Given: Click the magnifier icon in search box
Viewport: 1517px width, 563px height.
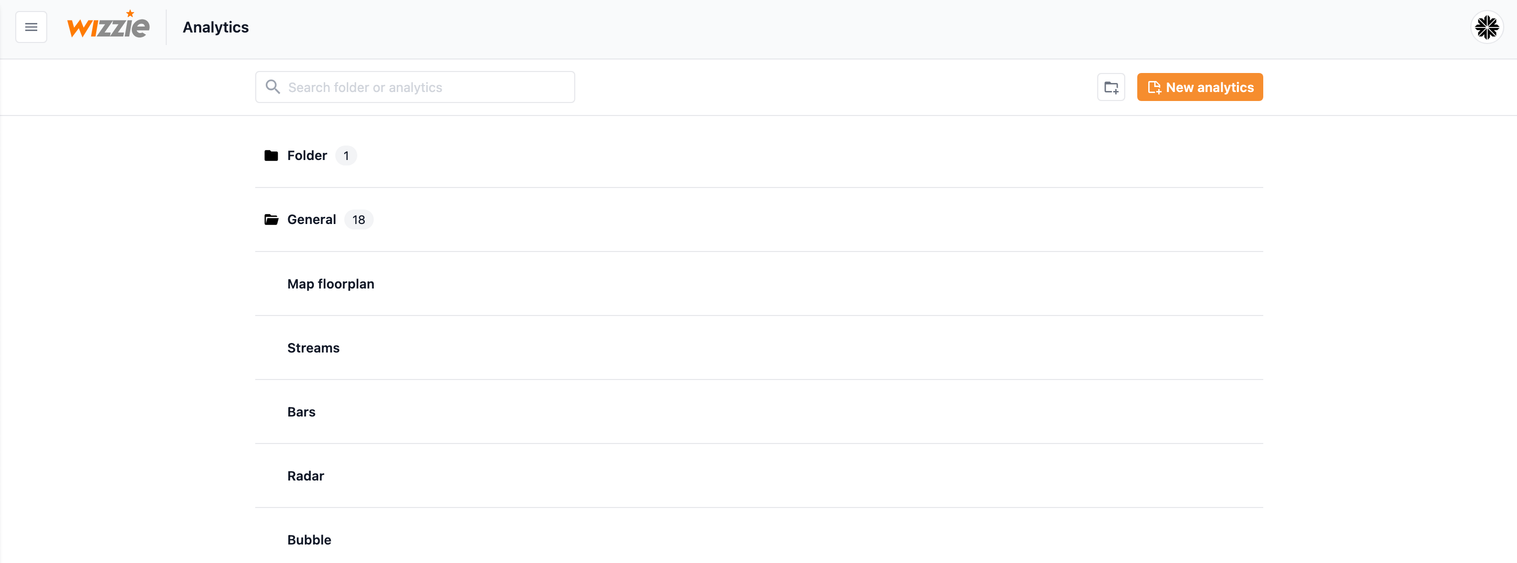Looking at the screenshot, I should coord(273,87).
